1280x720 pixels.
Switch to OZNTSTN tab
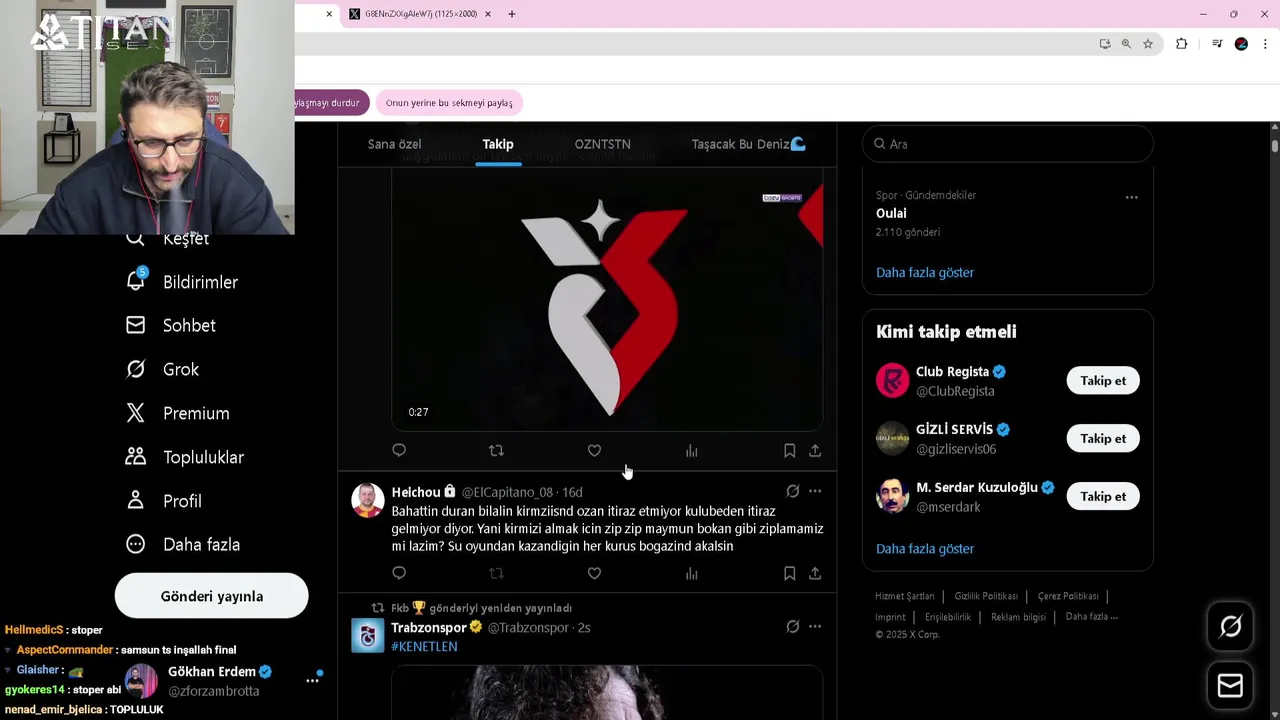pos(602,144)
